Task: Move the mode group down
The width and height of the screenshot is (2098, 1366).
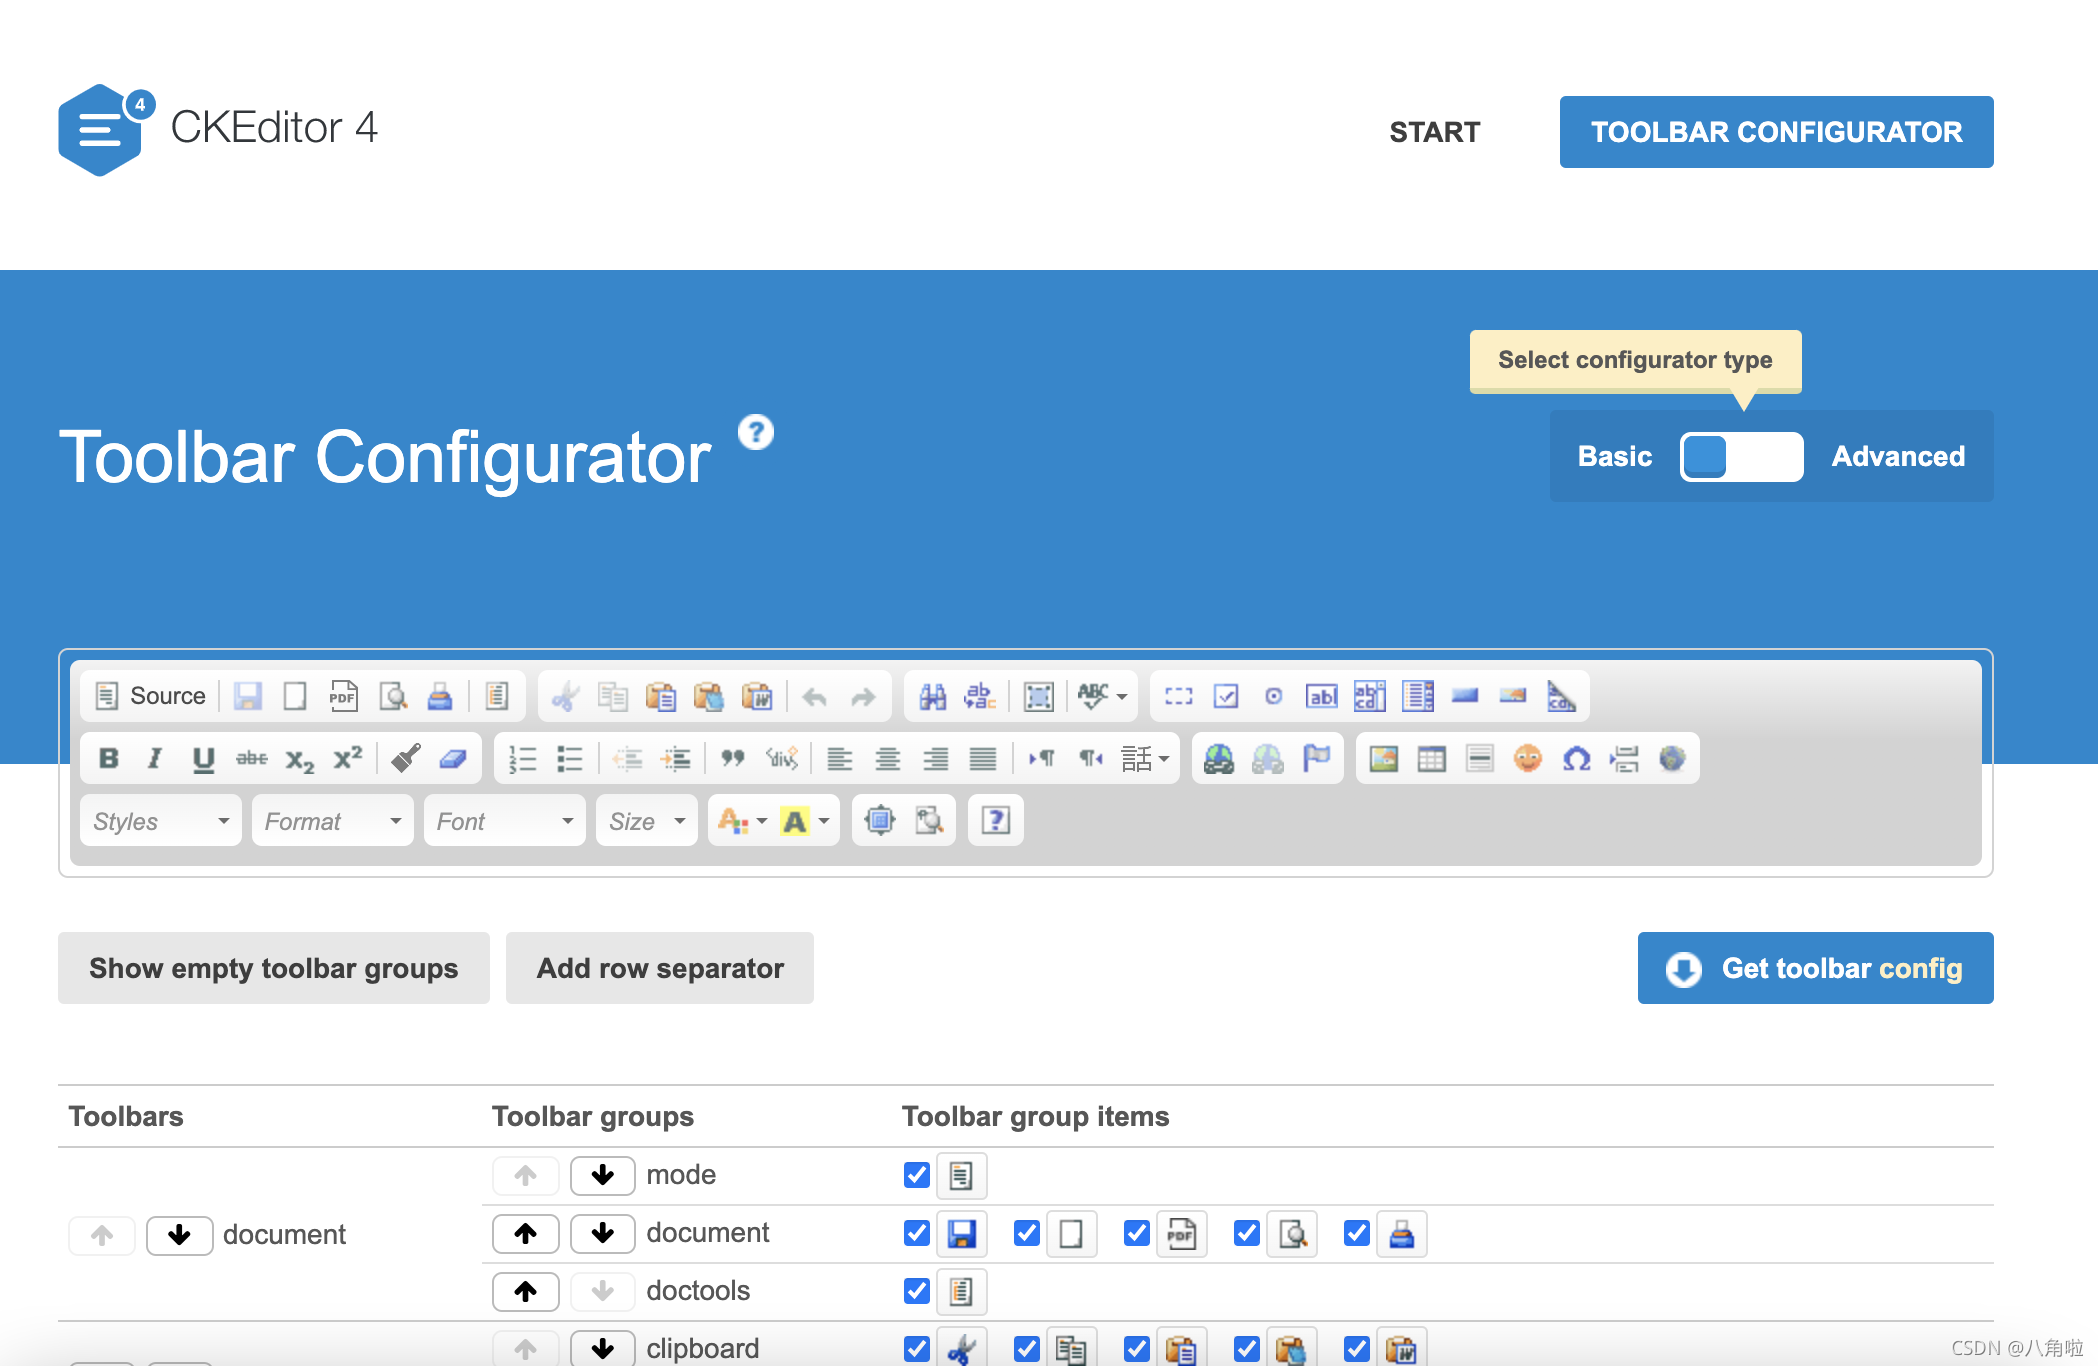Action: click(x=602, y=1175)
